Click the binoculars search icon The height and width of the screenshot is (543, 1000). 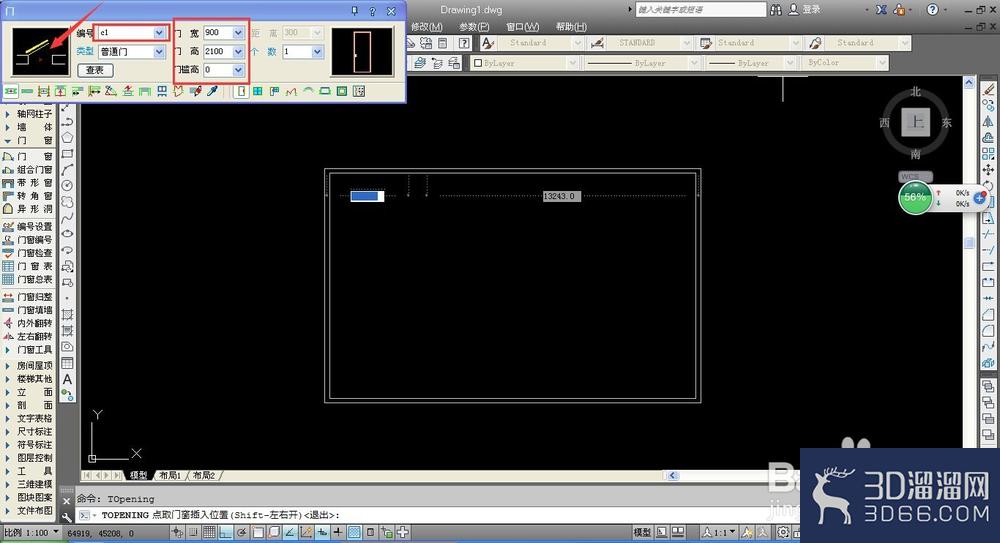click(776, 10)
